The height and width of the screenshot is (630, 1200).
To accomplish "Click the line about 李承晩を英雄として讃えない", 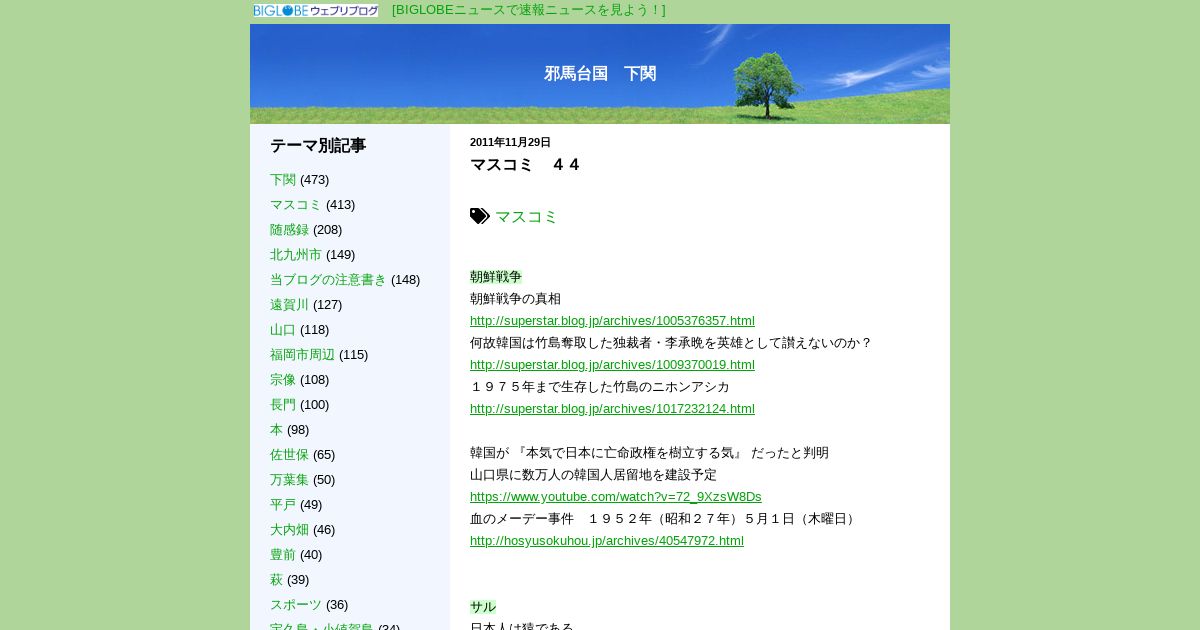I will [671, 343].
